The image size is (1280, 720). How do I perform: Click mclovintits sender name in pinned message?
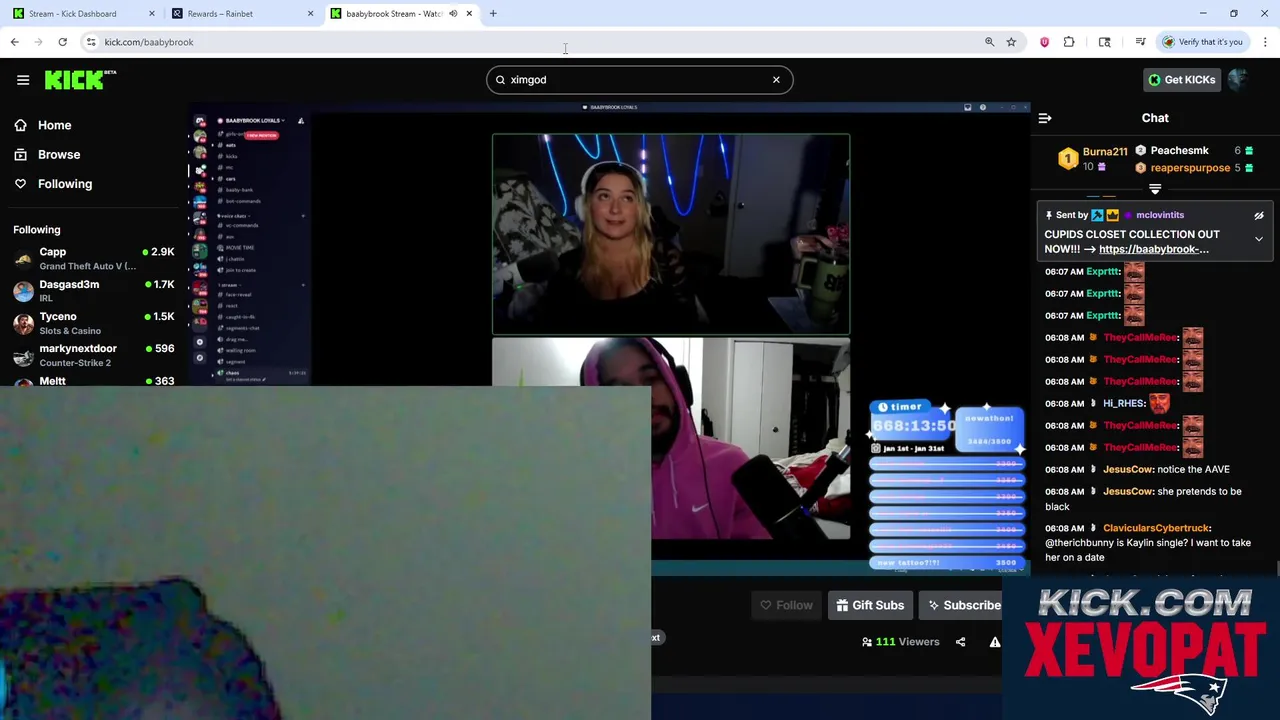coord(1160,215)
